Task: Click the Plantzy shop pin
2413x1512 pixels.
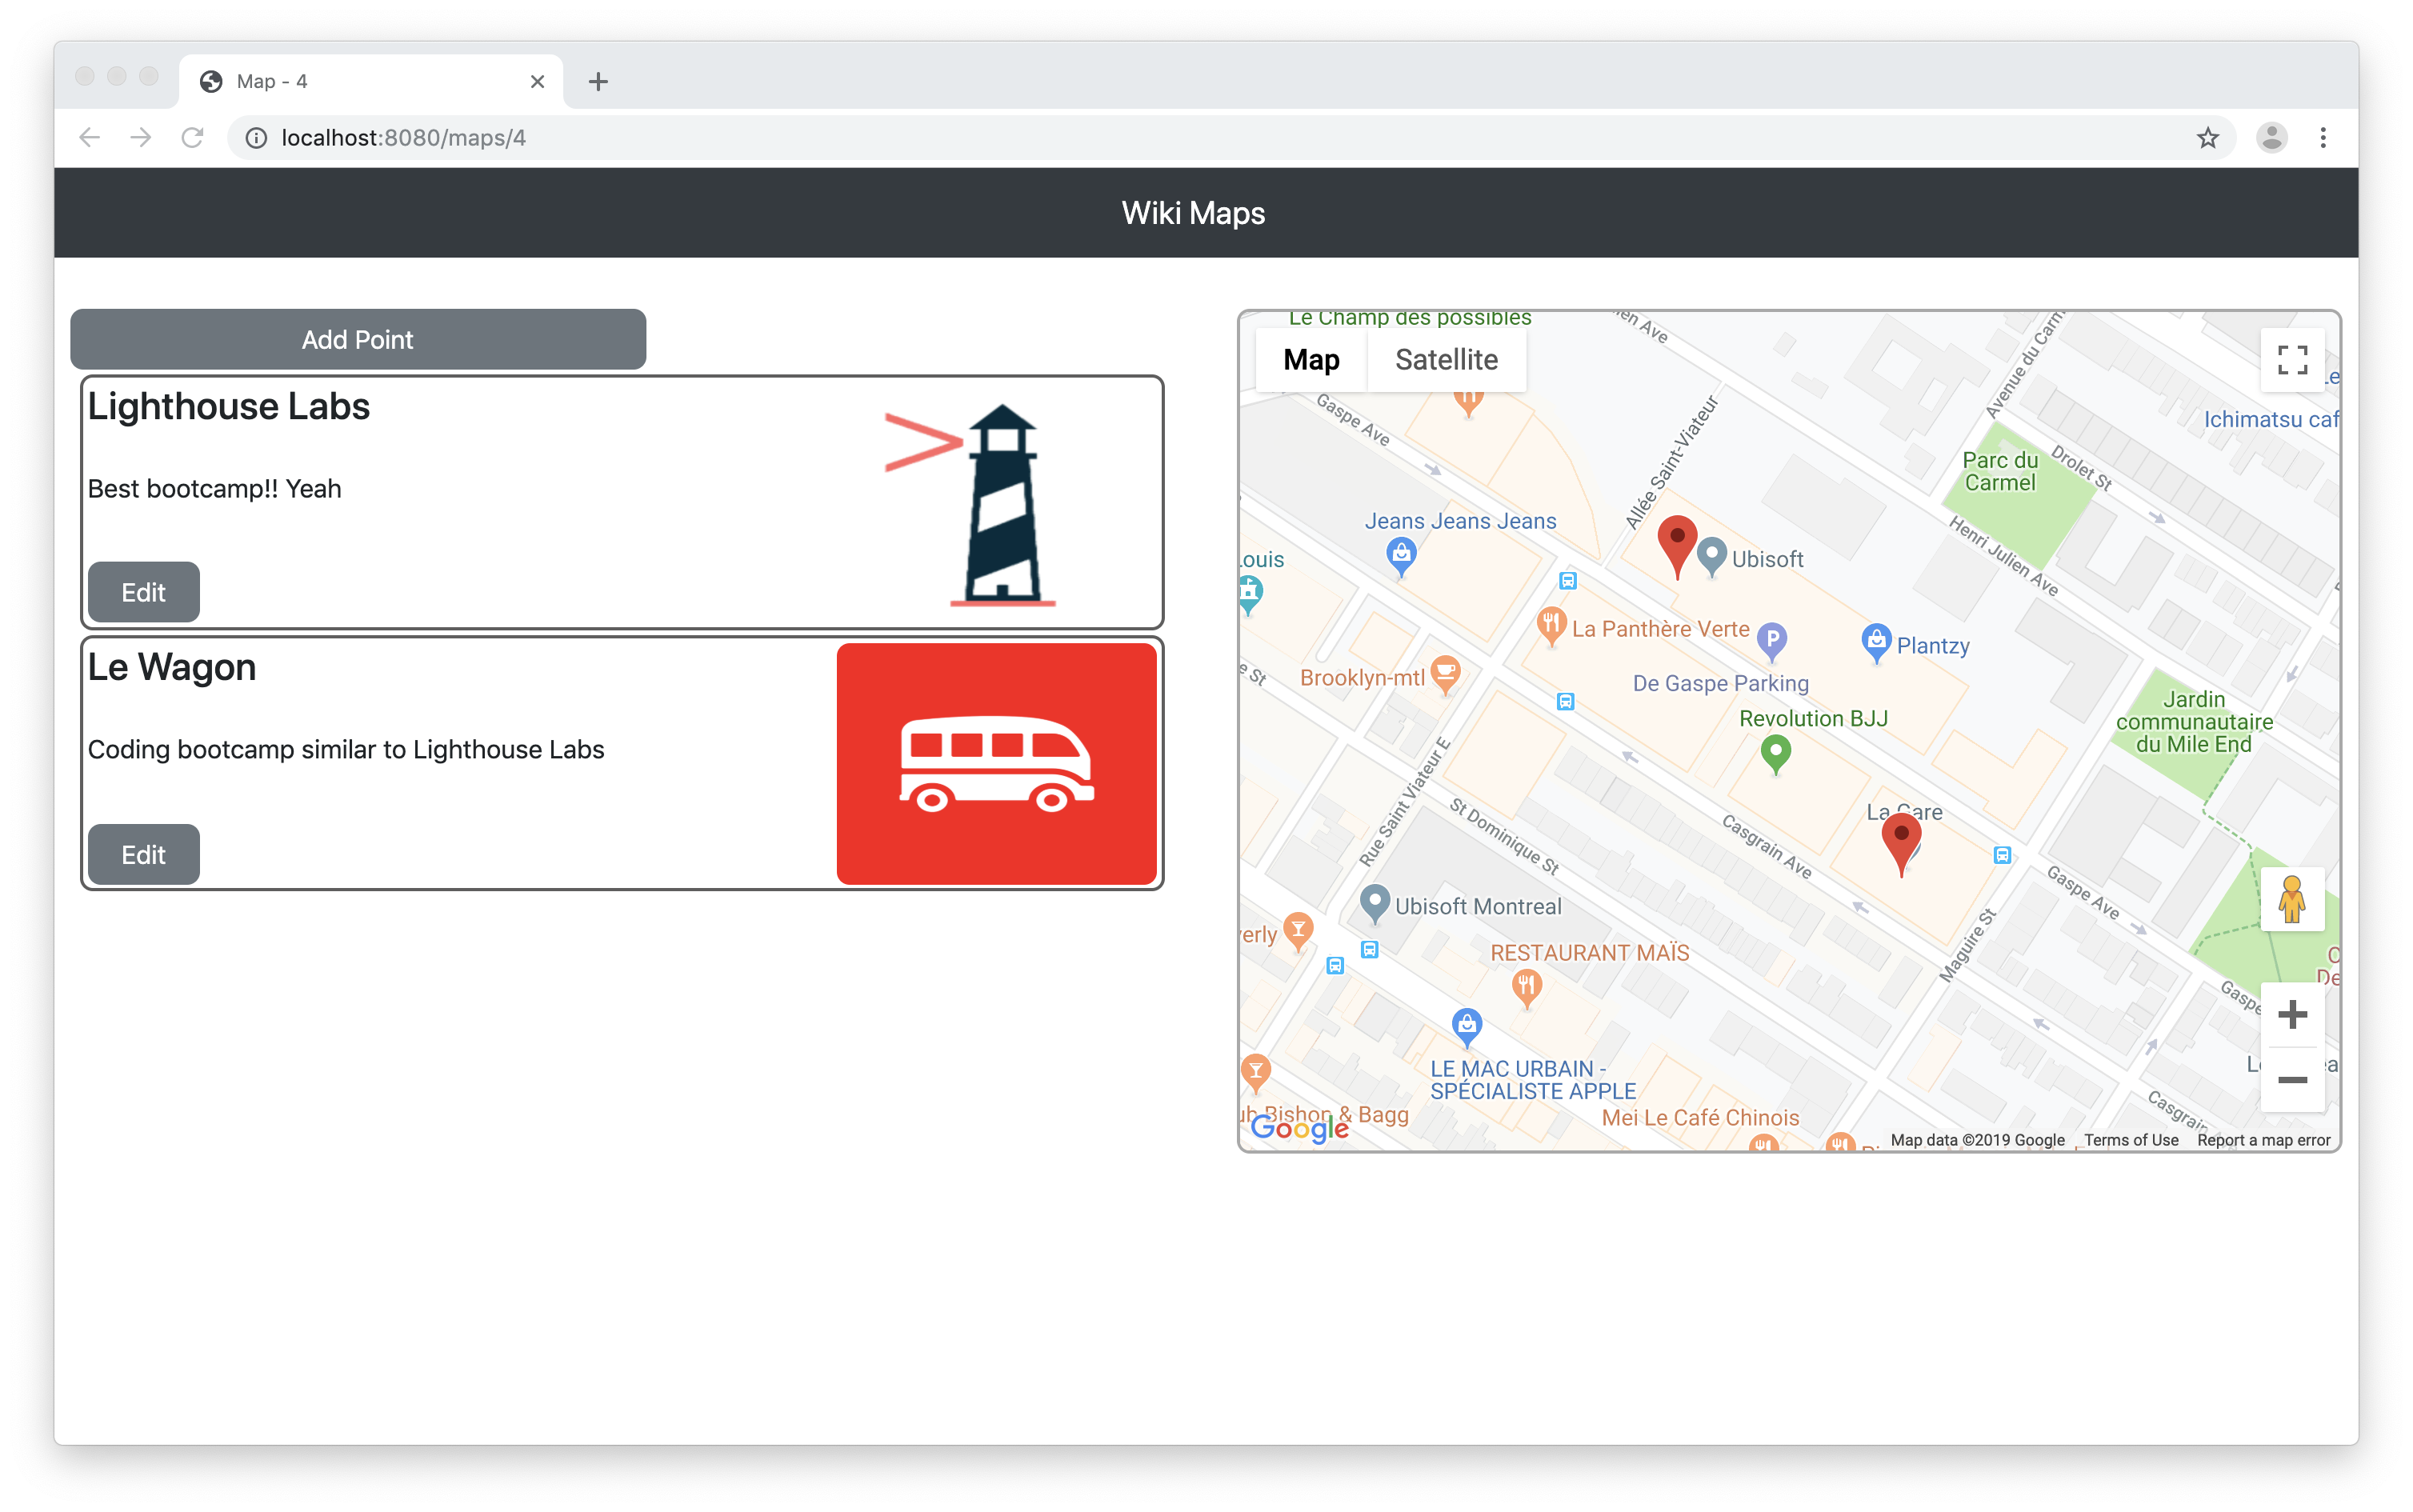Action: pyautogui.click(x=1876, y=643)
